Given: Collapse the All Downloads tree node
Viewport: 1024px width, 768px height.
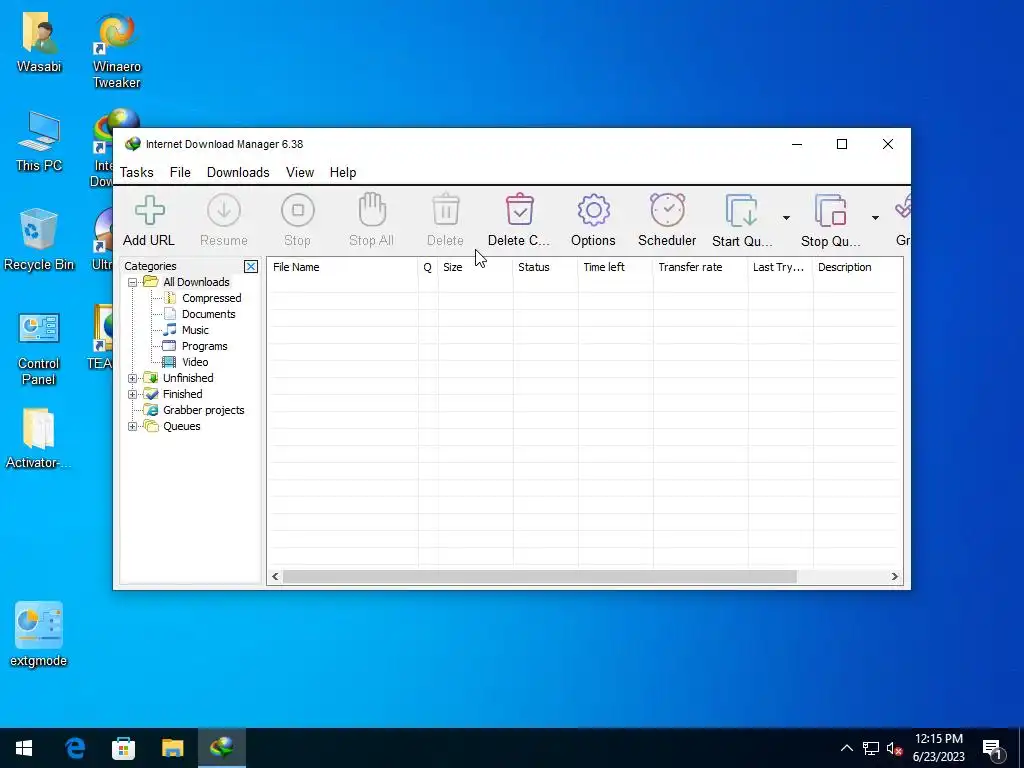Looking at the screenshot, I should point(133,283).
